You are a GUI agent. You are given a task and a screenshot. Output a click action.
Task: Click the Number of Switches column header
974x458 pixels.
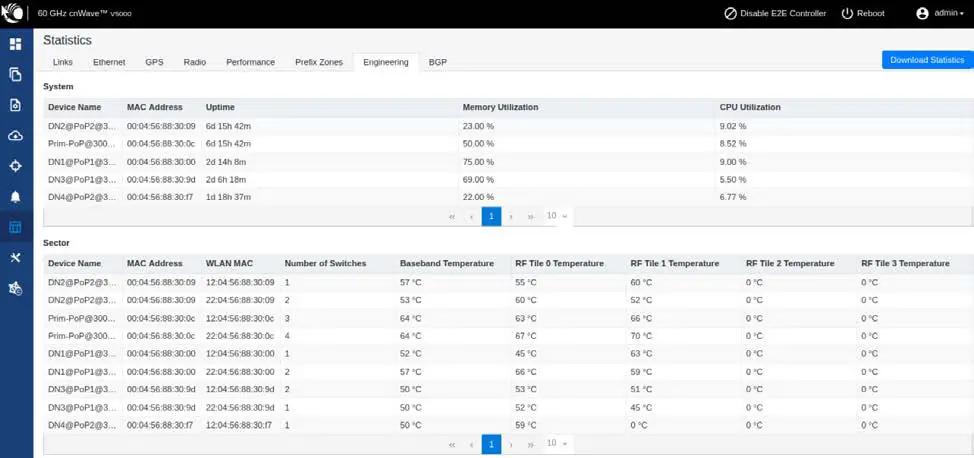325,263
